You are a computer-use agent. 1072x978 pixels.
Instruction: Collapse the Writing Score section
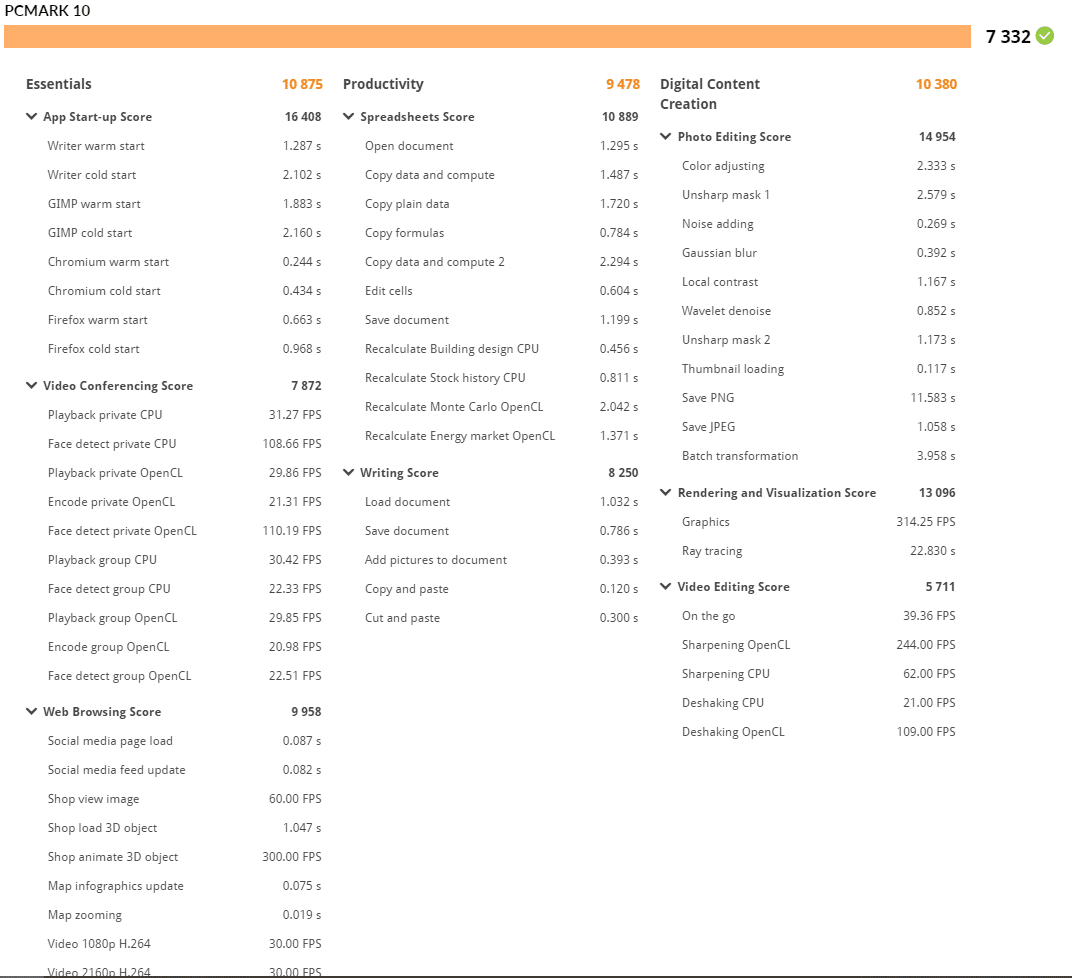349,472
